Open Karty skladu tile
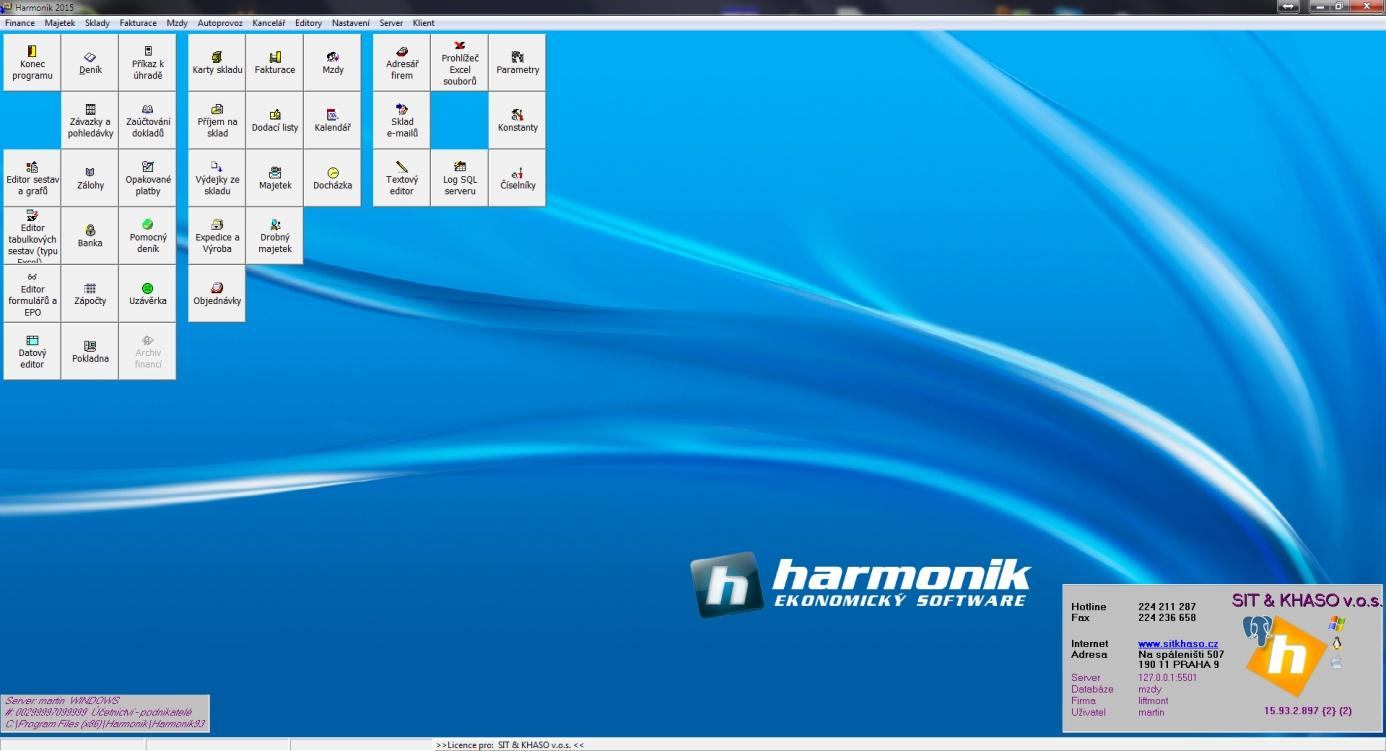 click(217, 63)
